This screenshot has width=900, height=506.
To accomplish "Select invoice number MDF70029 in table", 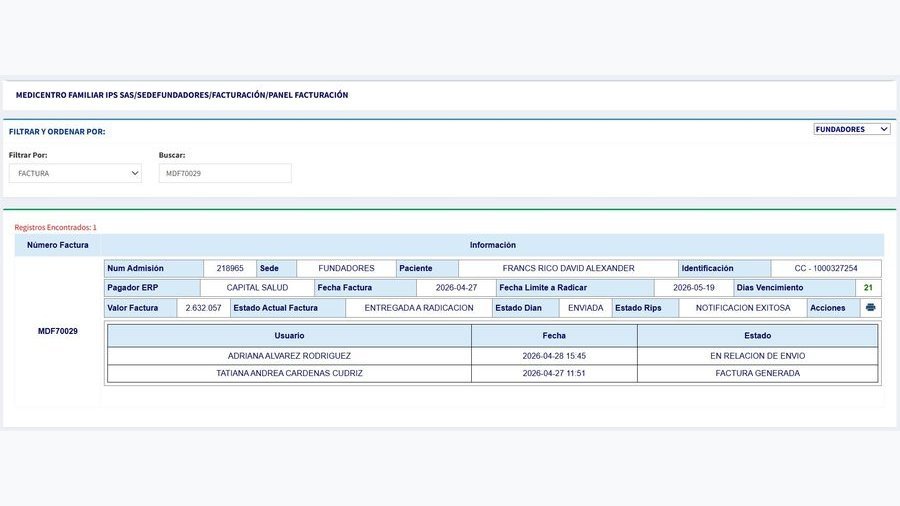I will tap(57, 331).
